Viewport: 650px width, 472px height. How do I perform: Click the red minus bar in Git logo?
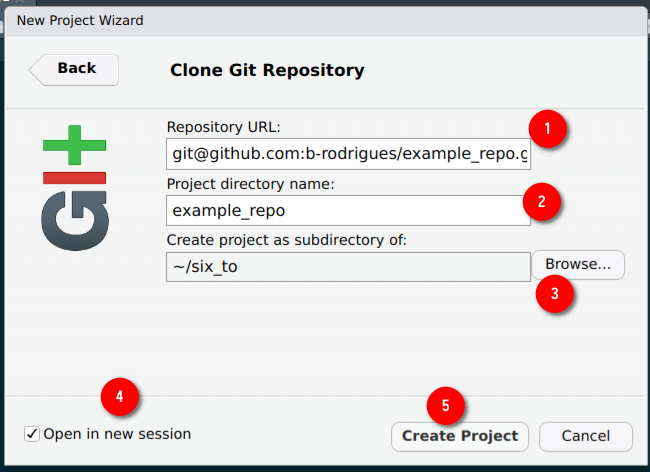click(x=75, y=178)
